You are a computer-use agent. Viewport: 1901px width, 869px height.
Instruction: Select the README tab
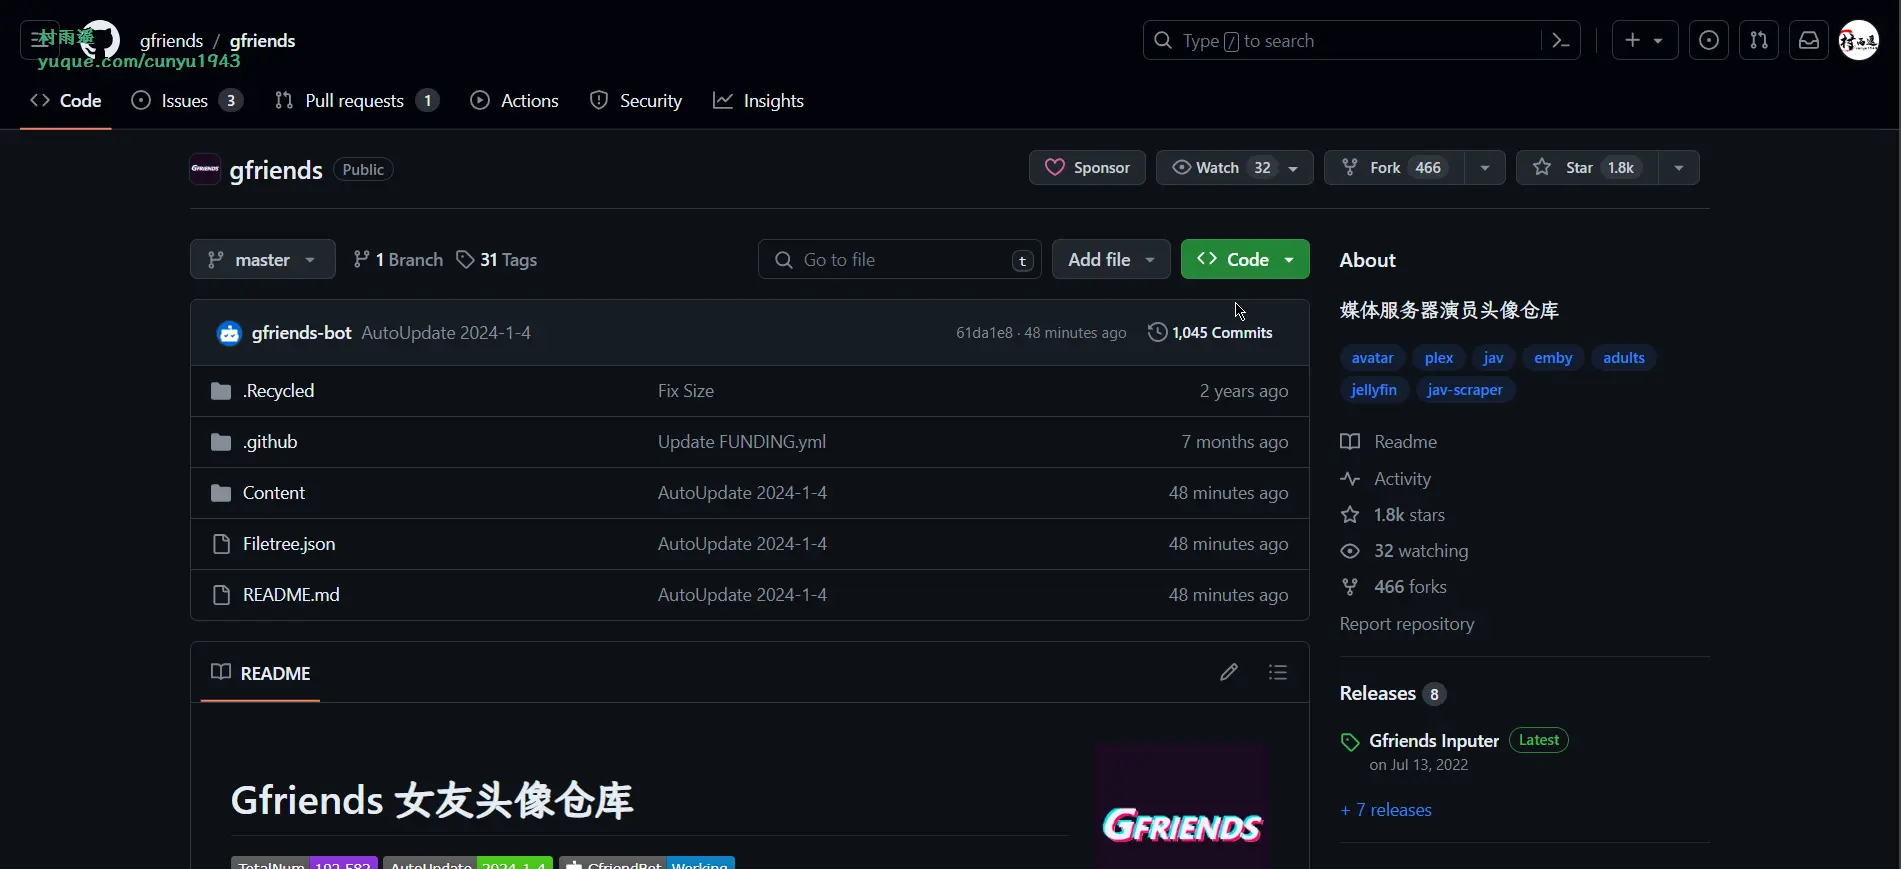[261, 673]
